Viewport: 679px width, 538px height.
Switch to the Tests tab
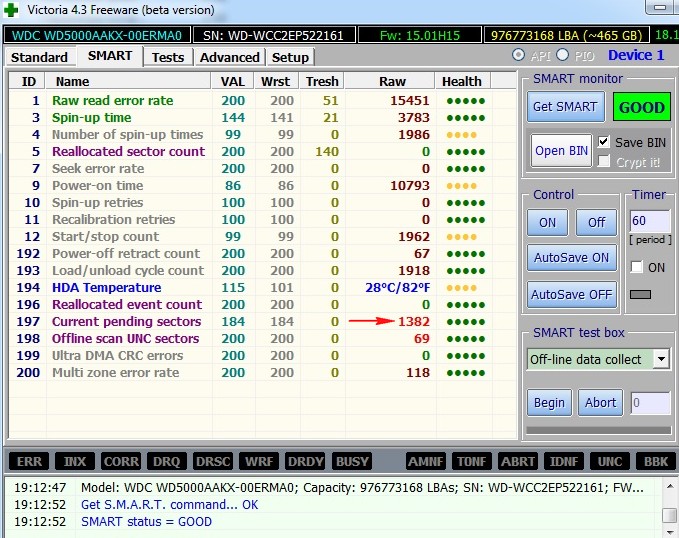[168, 57]
